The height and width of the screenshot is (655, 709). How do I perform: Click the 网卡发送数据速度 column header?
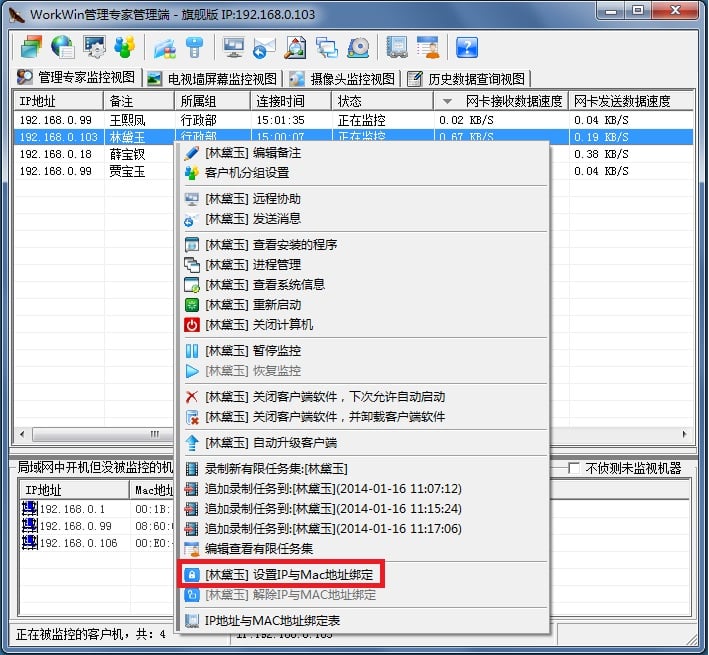pyautogui.click(x=631, y=101)
